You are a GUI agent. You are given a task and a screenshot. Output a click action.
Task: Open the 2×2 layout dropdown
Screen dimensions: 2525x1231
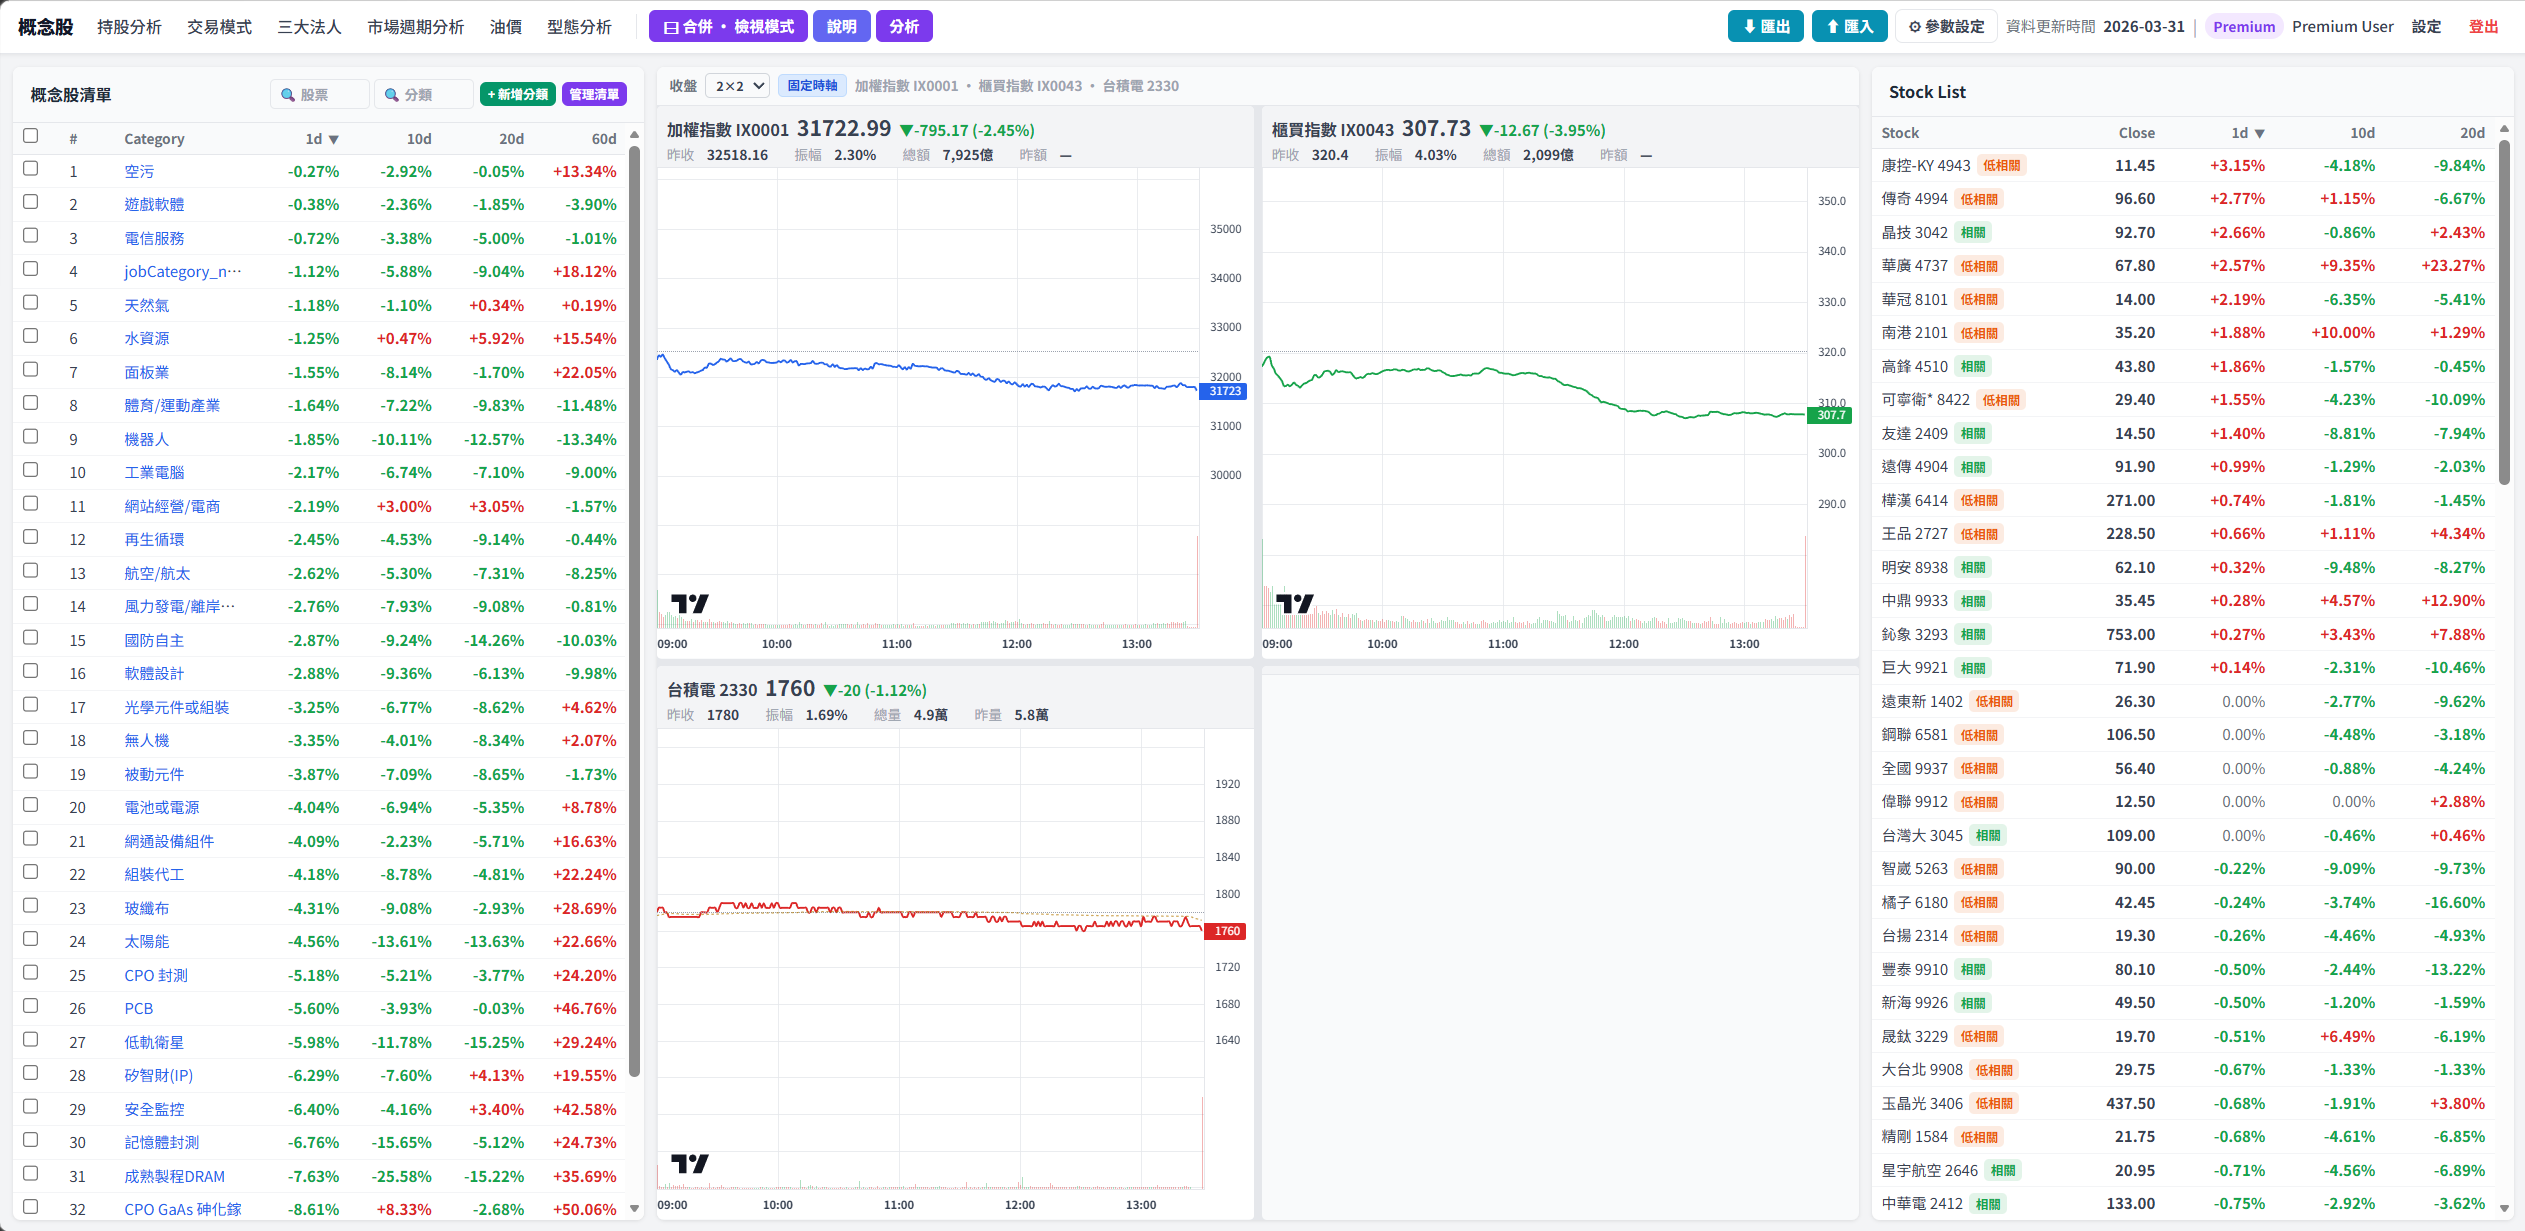(738, 86)
